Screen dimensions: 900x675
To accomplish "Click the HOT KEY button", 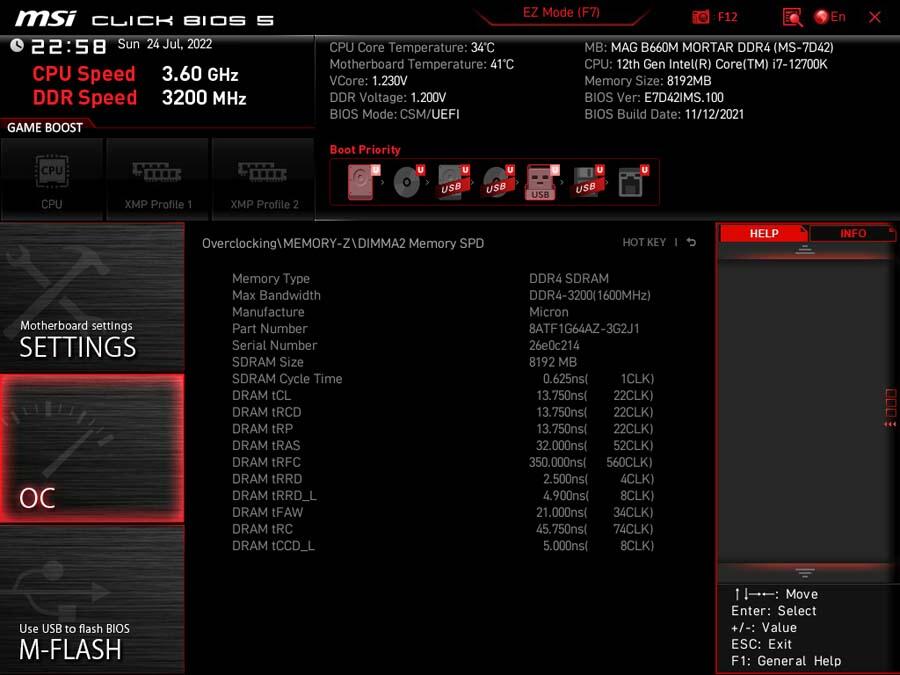I will coord(644,242).
